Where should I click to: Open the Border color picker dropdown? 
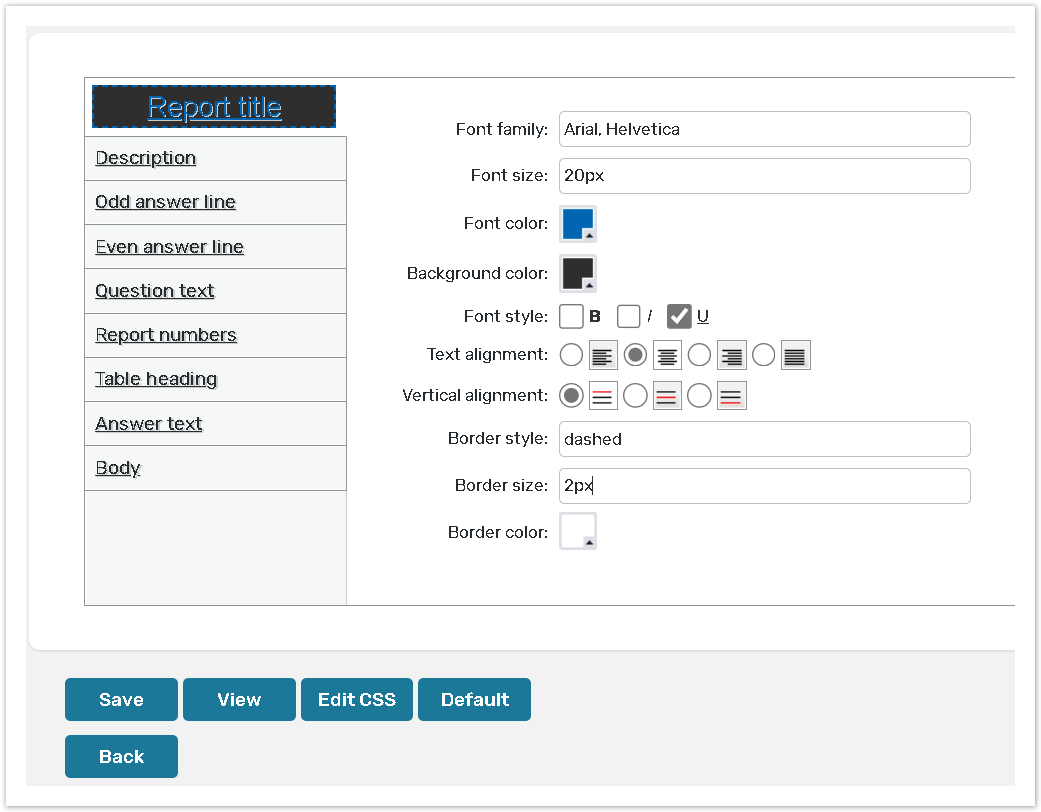(578, 532)
